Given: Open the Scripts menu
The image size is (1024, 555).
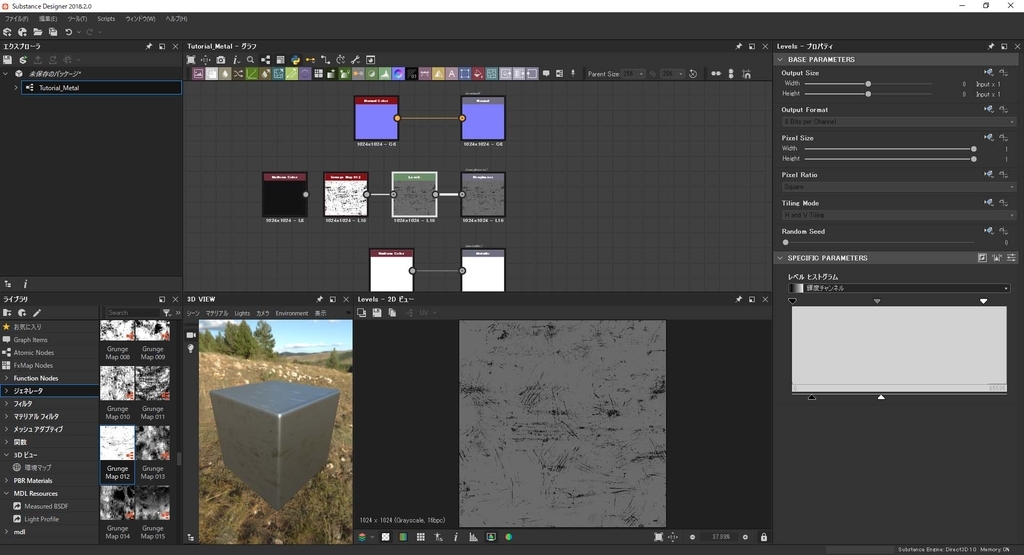Looking at the screenshot, I should (106, 19).
